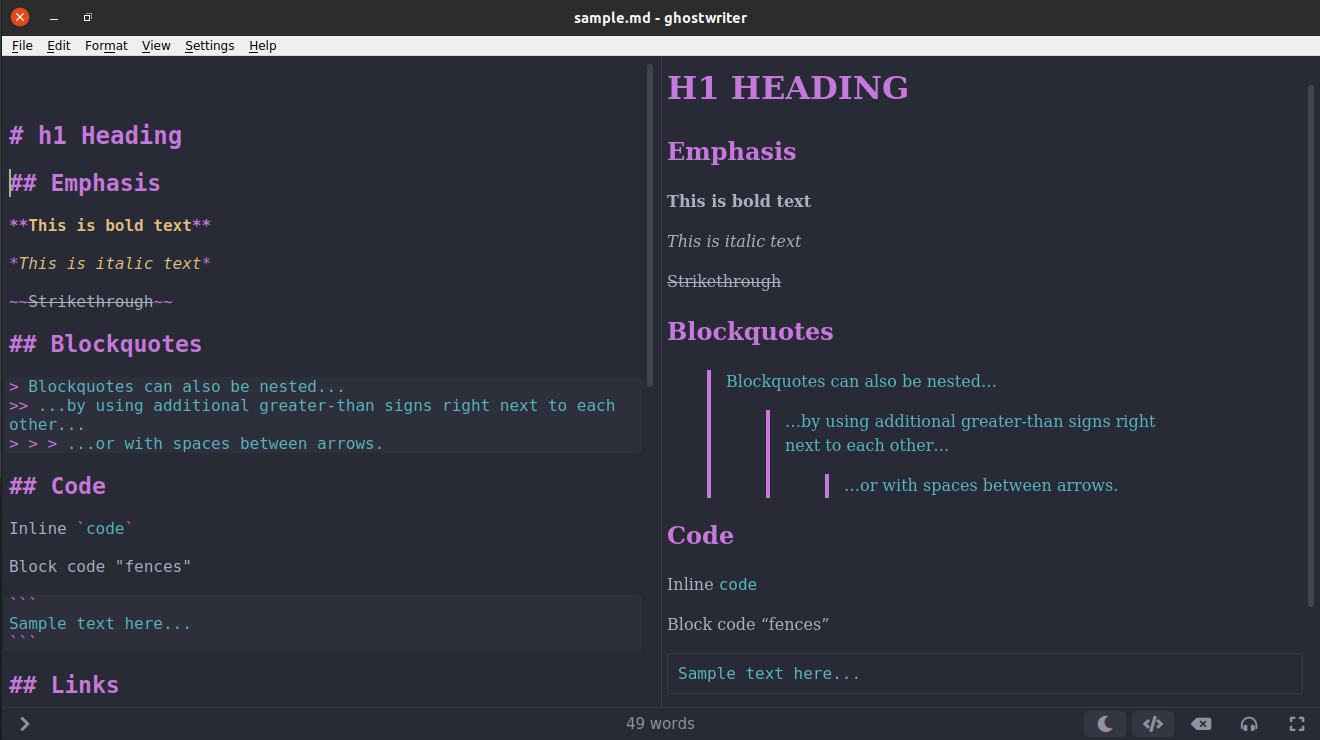
Task: Open the Format menu
Action: (x=106, y=46)
